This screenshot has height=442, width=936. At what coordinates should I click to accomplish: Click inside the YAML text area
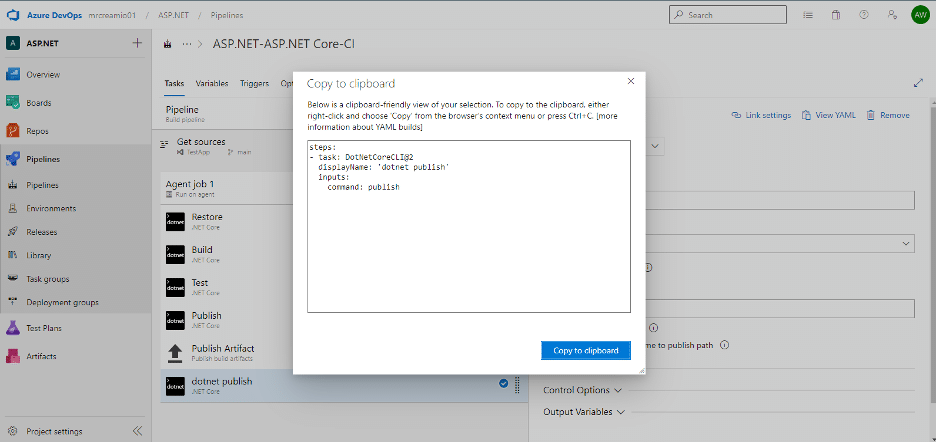tap(469, 226)
